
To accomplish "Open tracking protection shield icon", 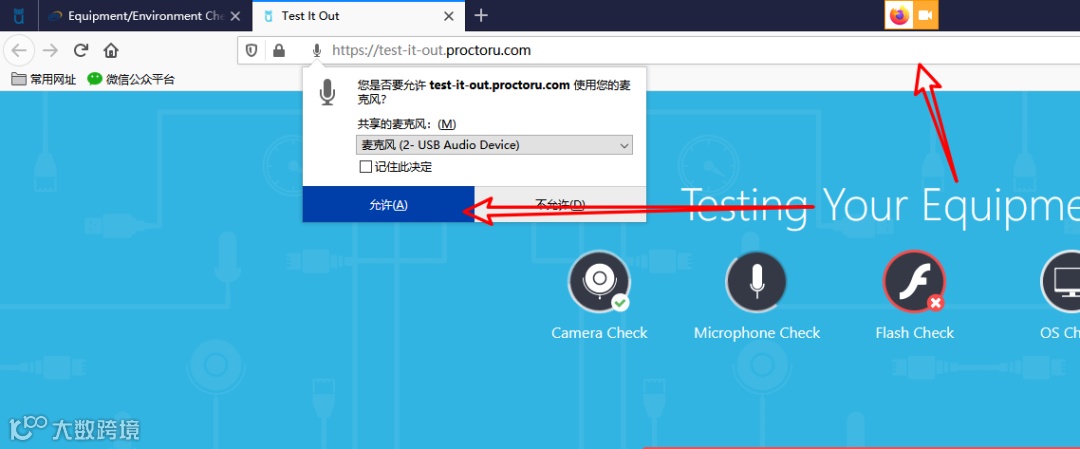I will 252,50.
